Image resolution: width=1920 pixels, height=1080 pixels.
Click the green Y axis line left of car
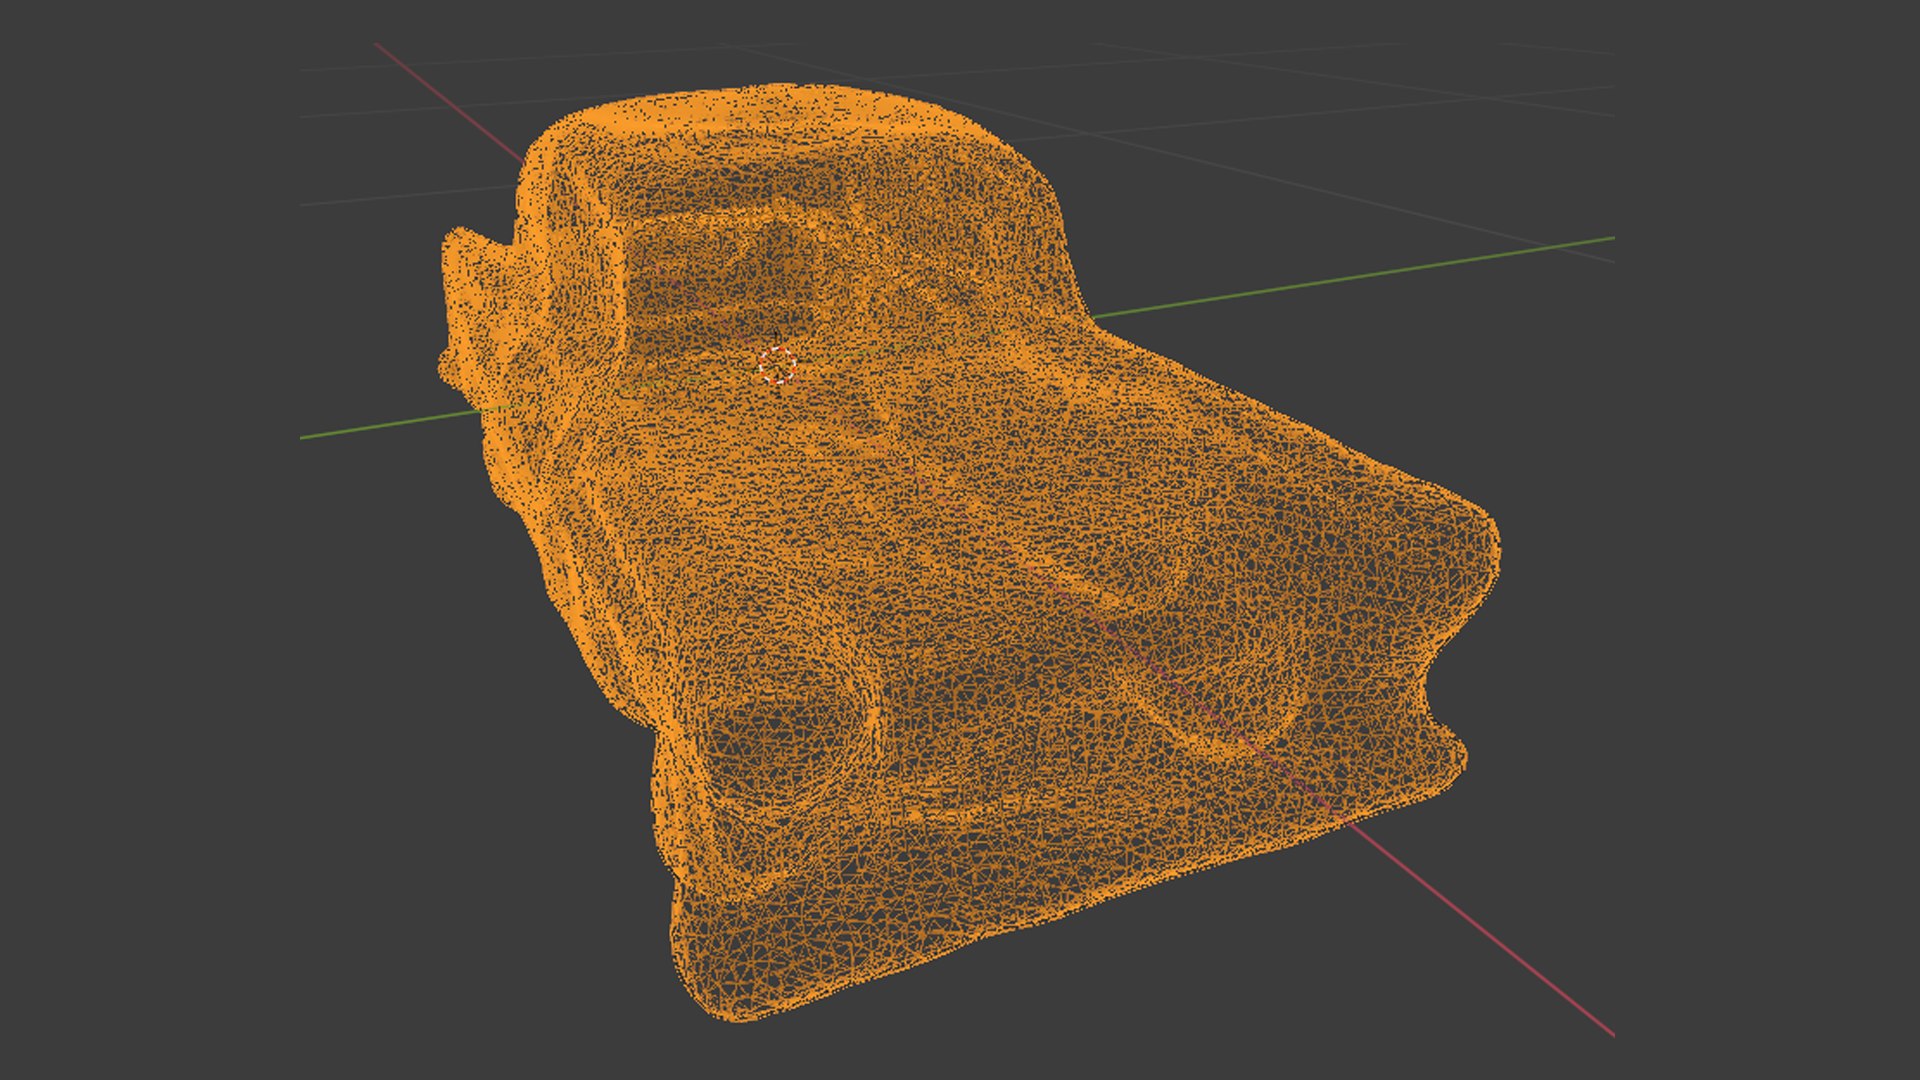coord(390,424)
